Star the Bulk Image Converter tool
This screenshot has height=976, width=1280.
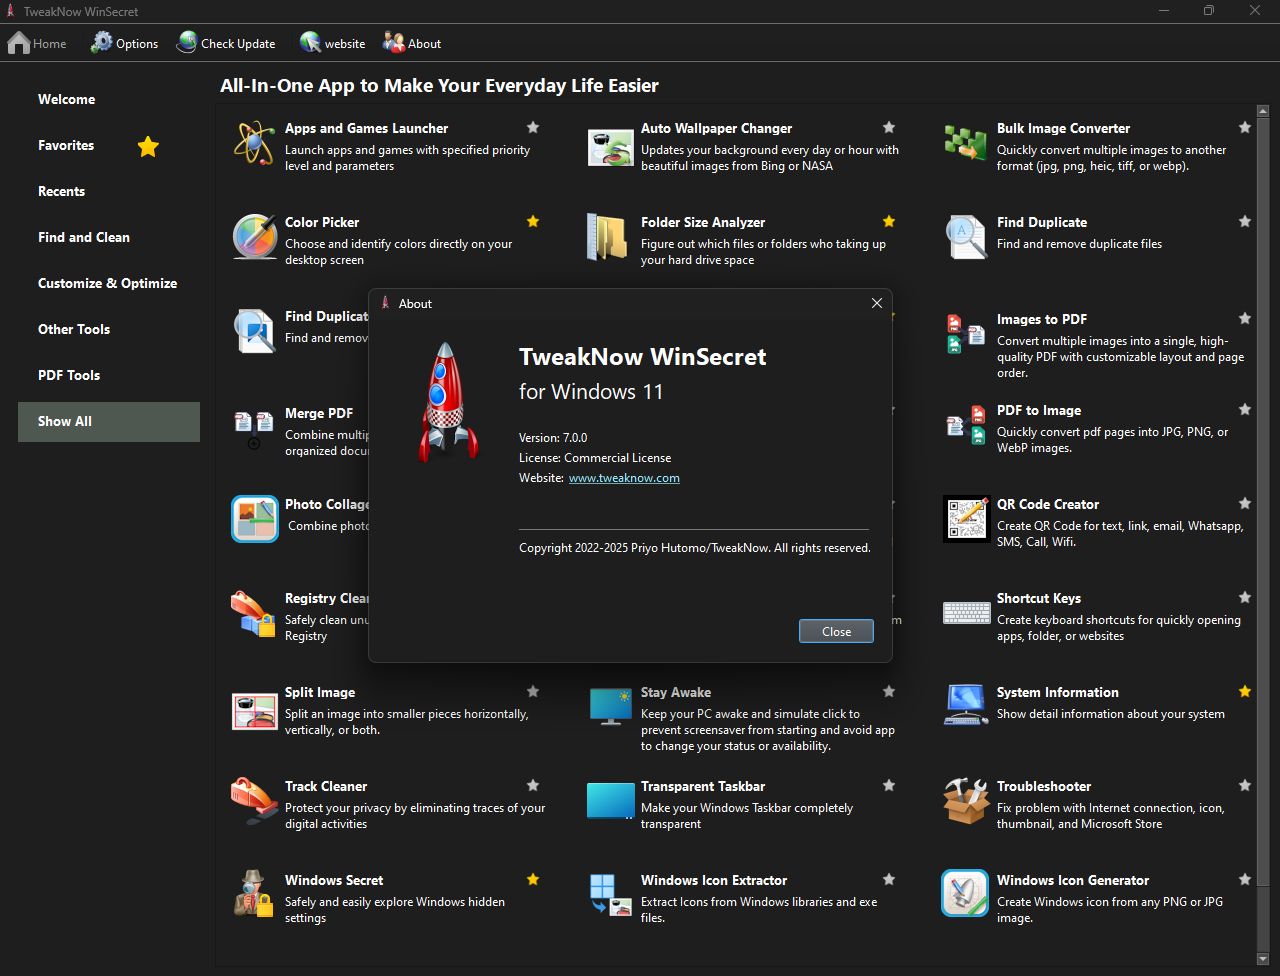(x=1245, y=127)
